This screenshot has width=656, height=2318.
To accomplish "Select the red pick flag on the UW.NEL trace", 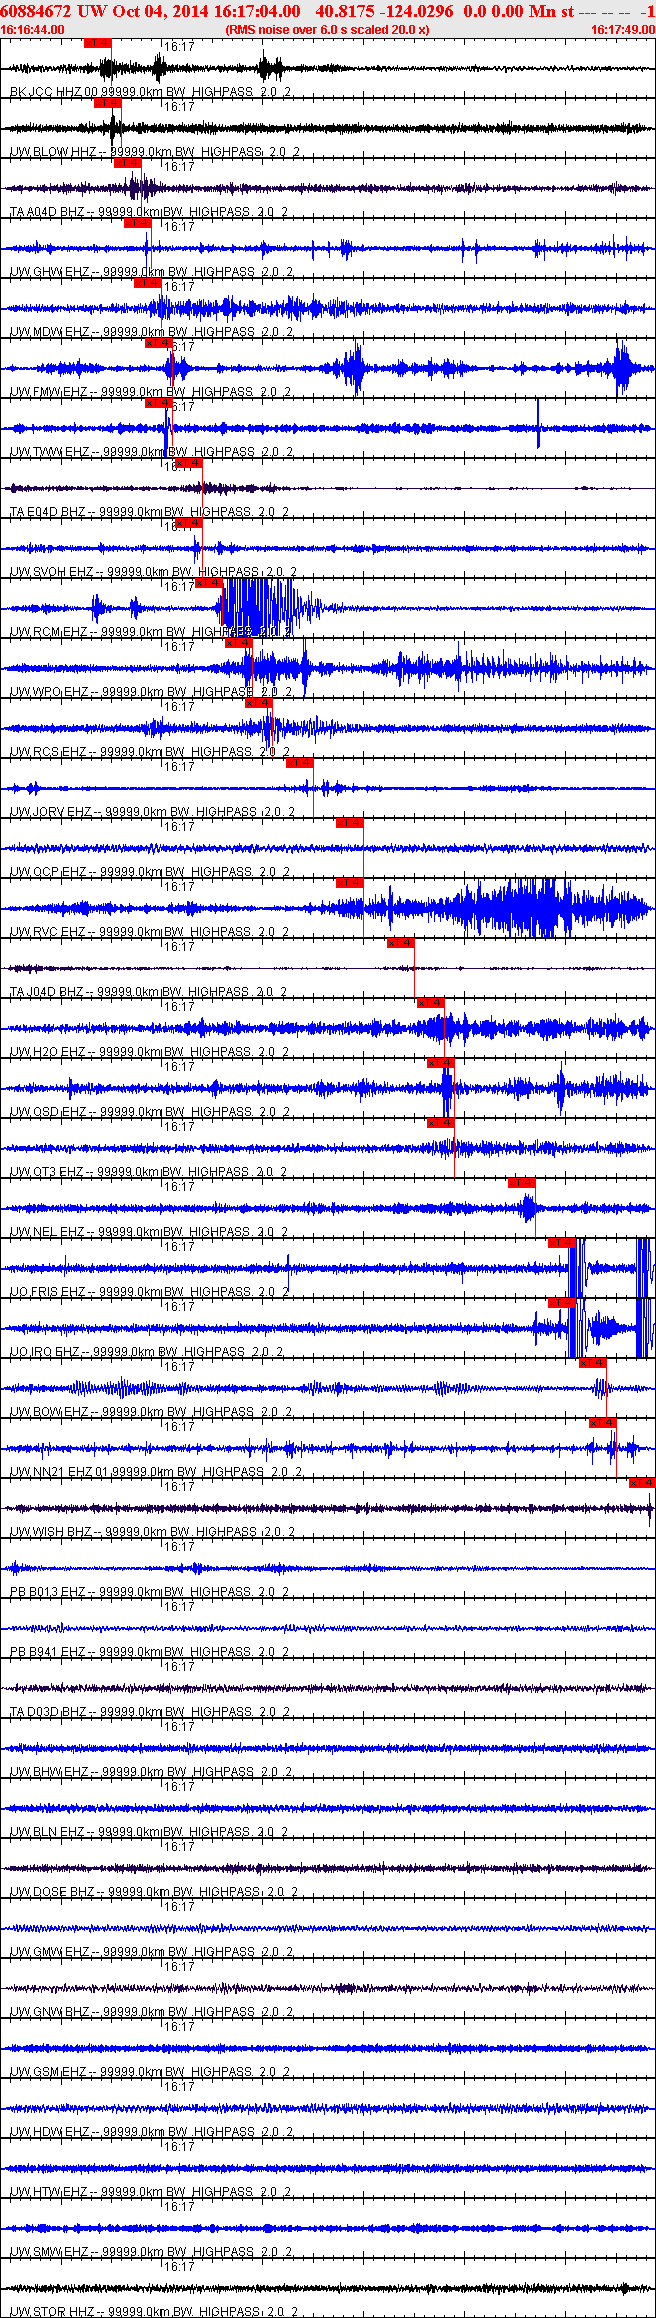I will [x=521, y=1183].
